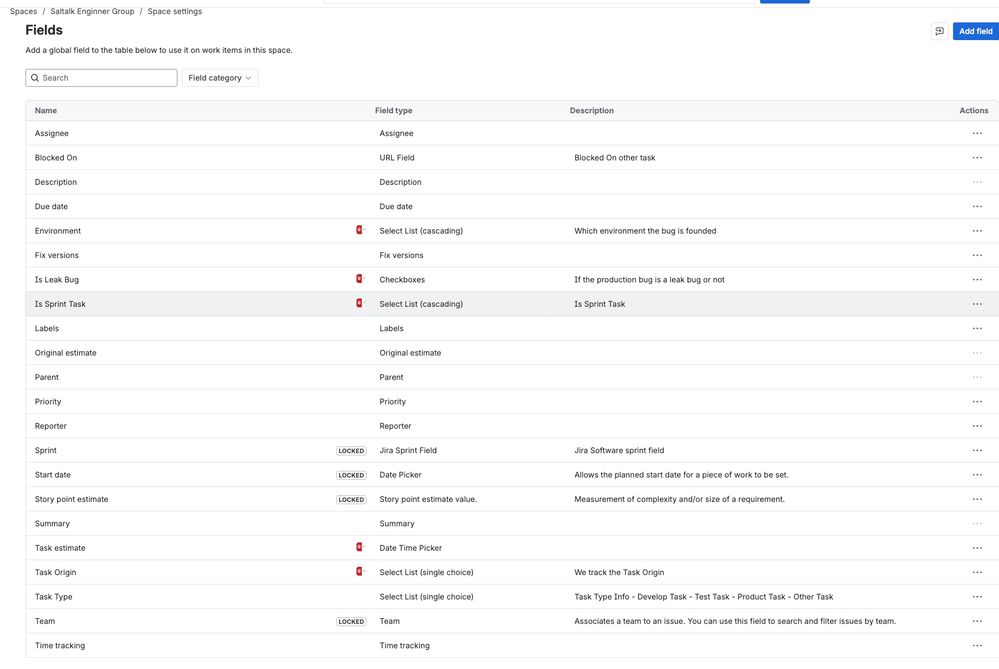
Task: Click the red icon on Task Origin row
Action: click(x=360, y=572)
